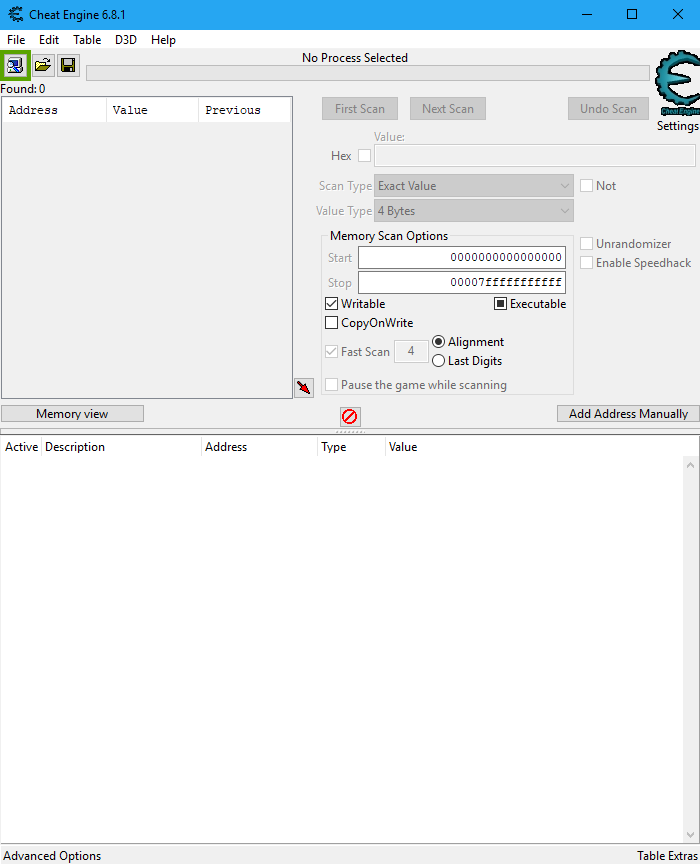Click the Active column header
700x864 pixels.
21,447
